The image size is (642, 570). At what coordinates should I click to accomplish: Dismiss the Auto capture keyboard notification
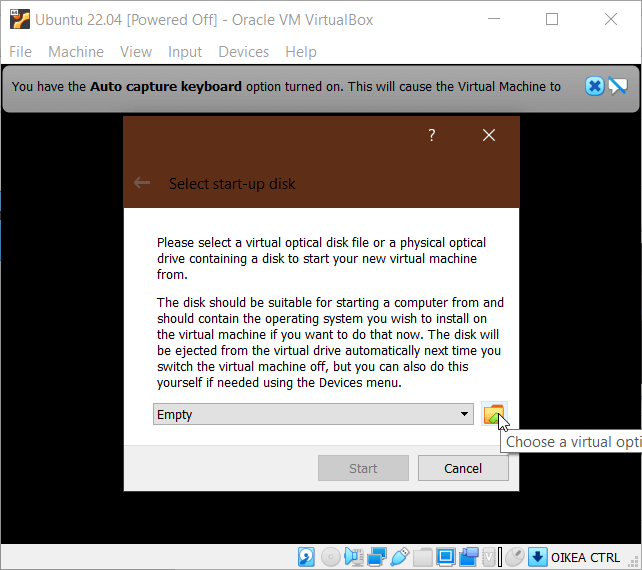[x=595, y=86]
